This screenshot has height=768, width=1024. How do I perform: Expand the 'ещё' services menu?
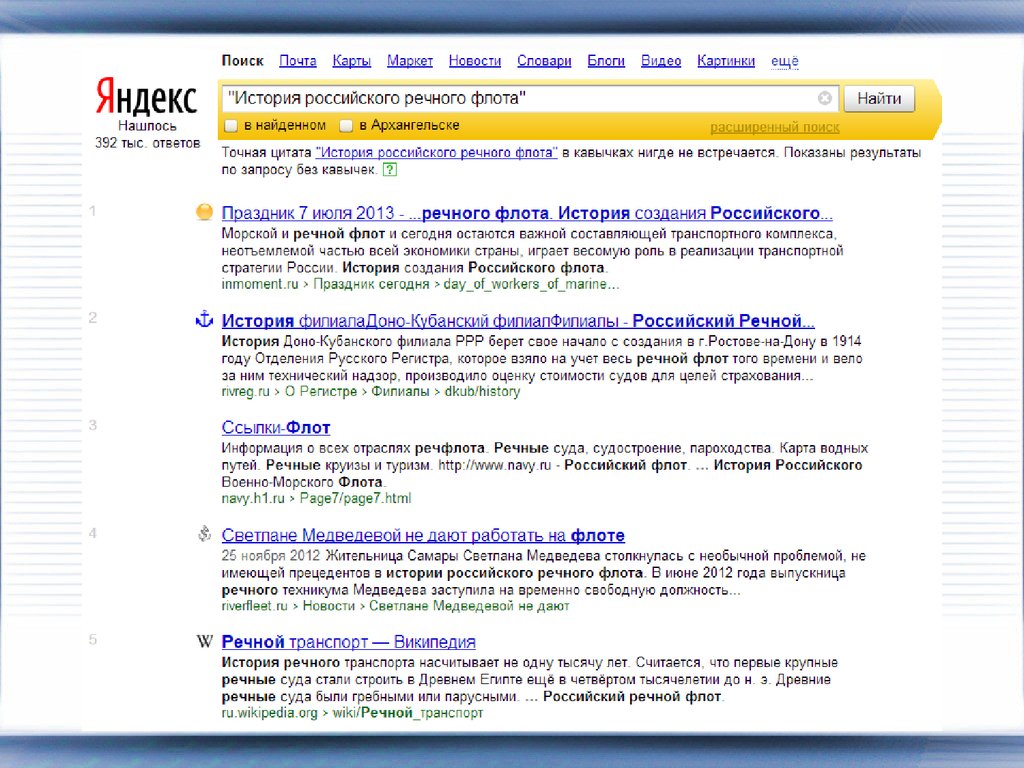click(784, 61)
